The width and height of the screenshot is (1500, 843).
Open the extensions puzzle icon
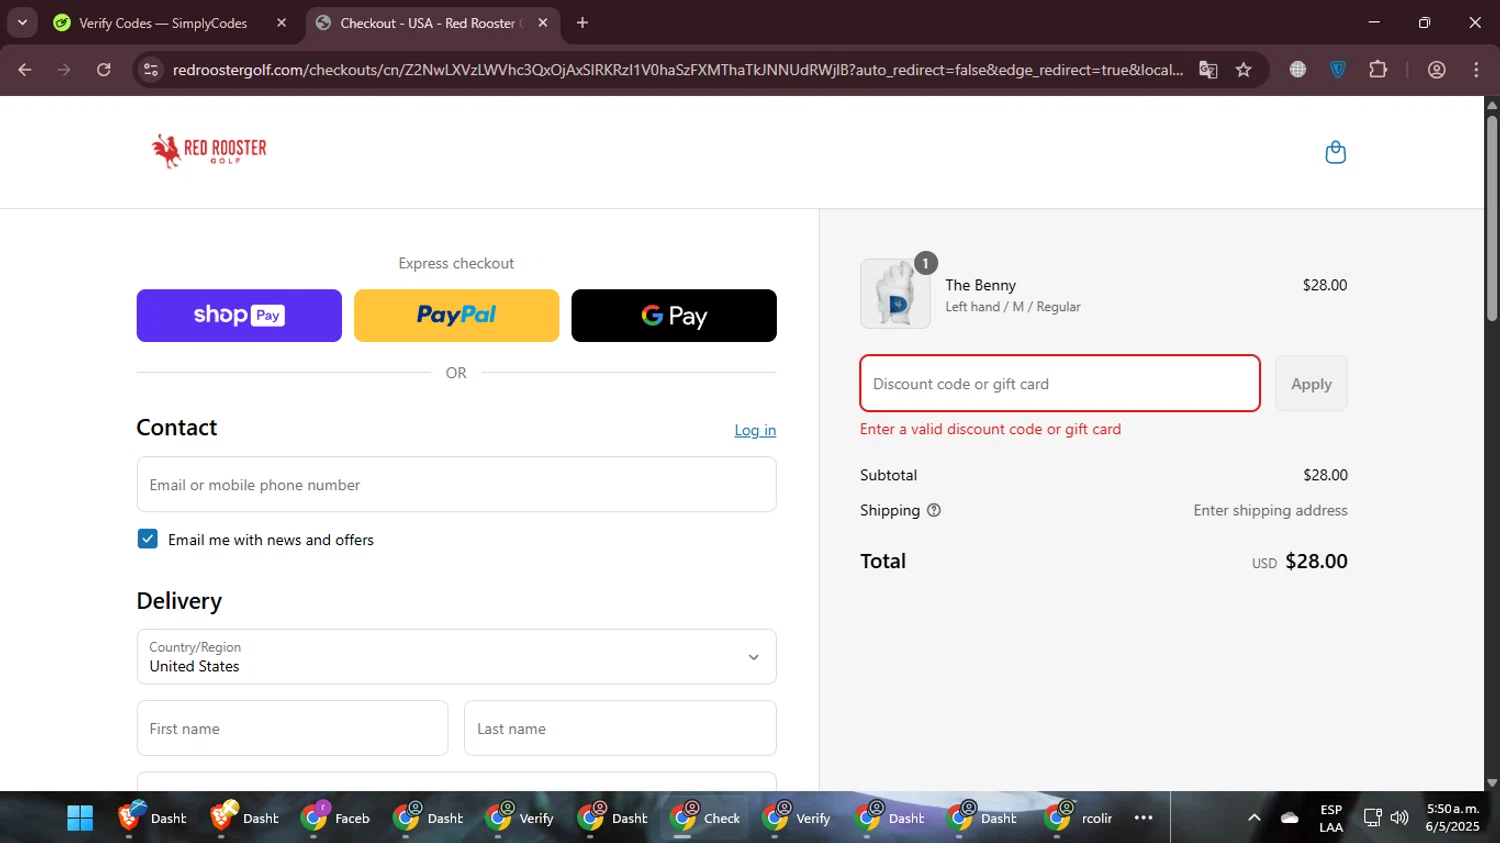click(1378, 69)
